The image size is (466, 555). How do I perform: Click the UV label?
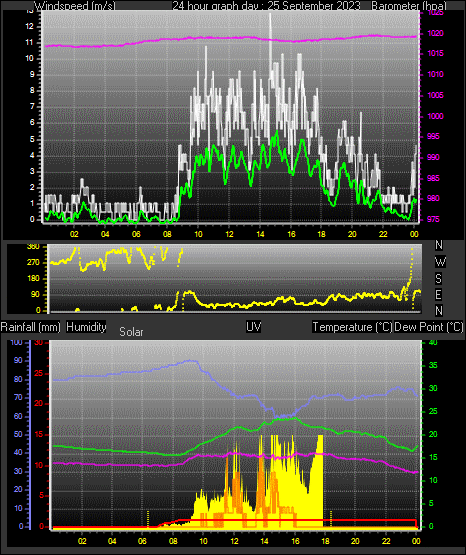pyautogui.click(x=253, y=327)
